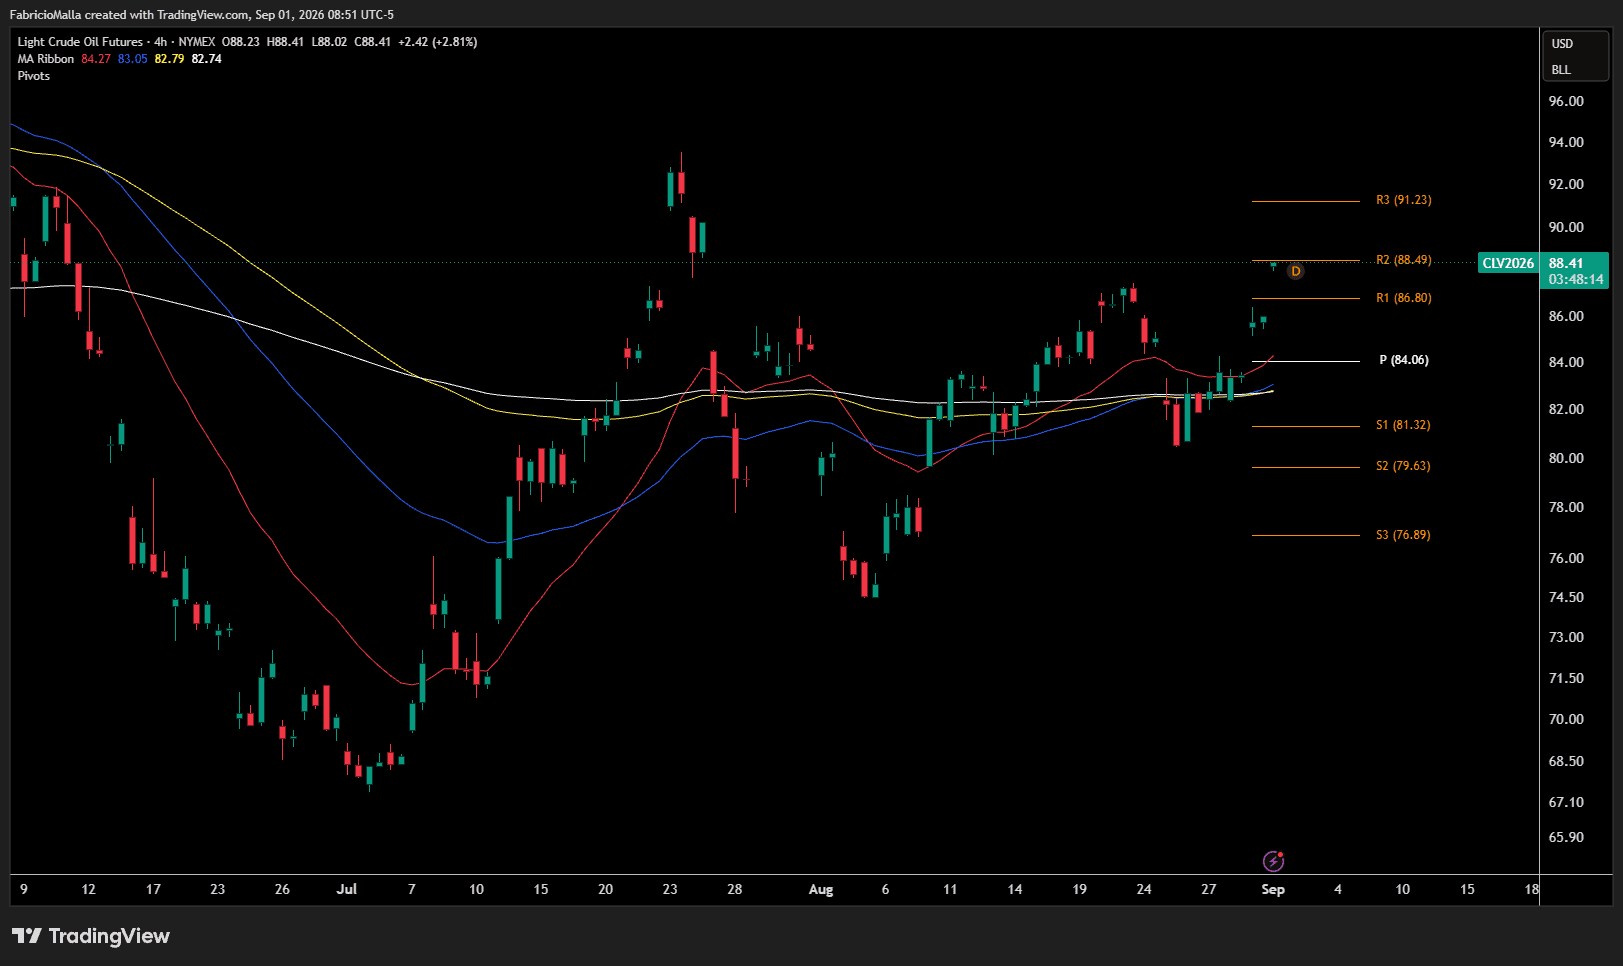Select the R3 (91.23) pivot label

1403,200
